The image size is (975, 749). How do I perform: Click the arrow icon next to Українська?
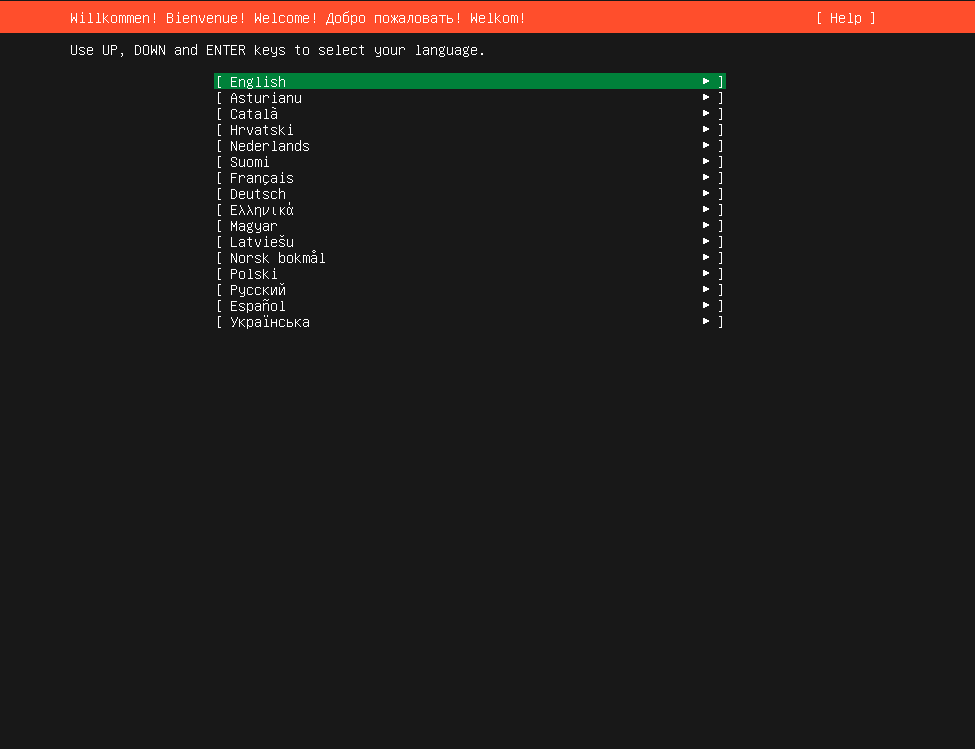click(706, 321)
